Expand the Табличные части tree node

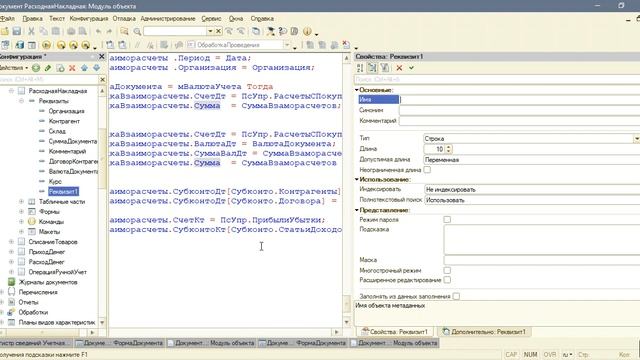21,202
